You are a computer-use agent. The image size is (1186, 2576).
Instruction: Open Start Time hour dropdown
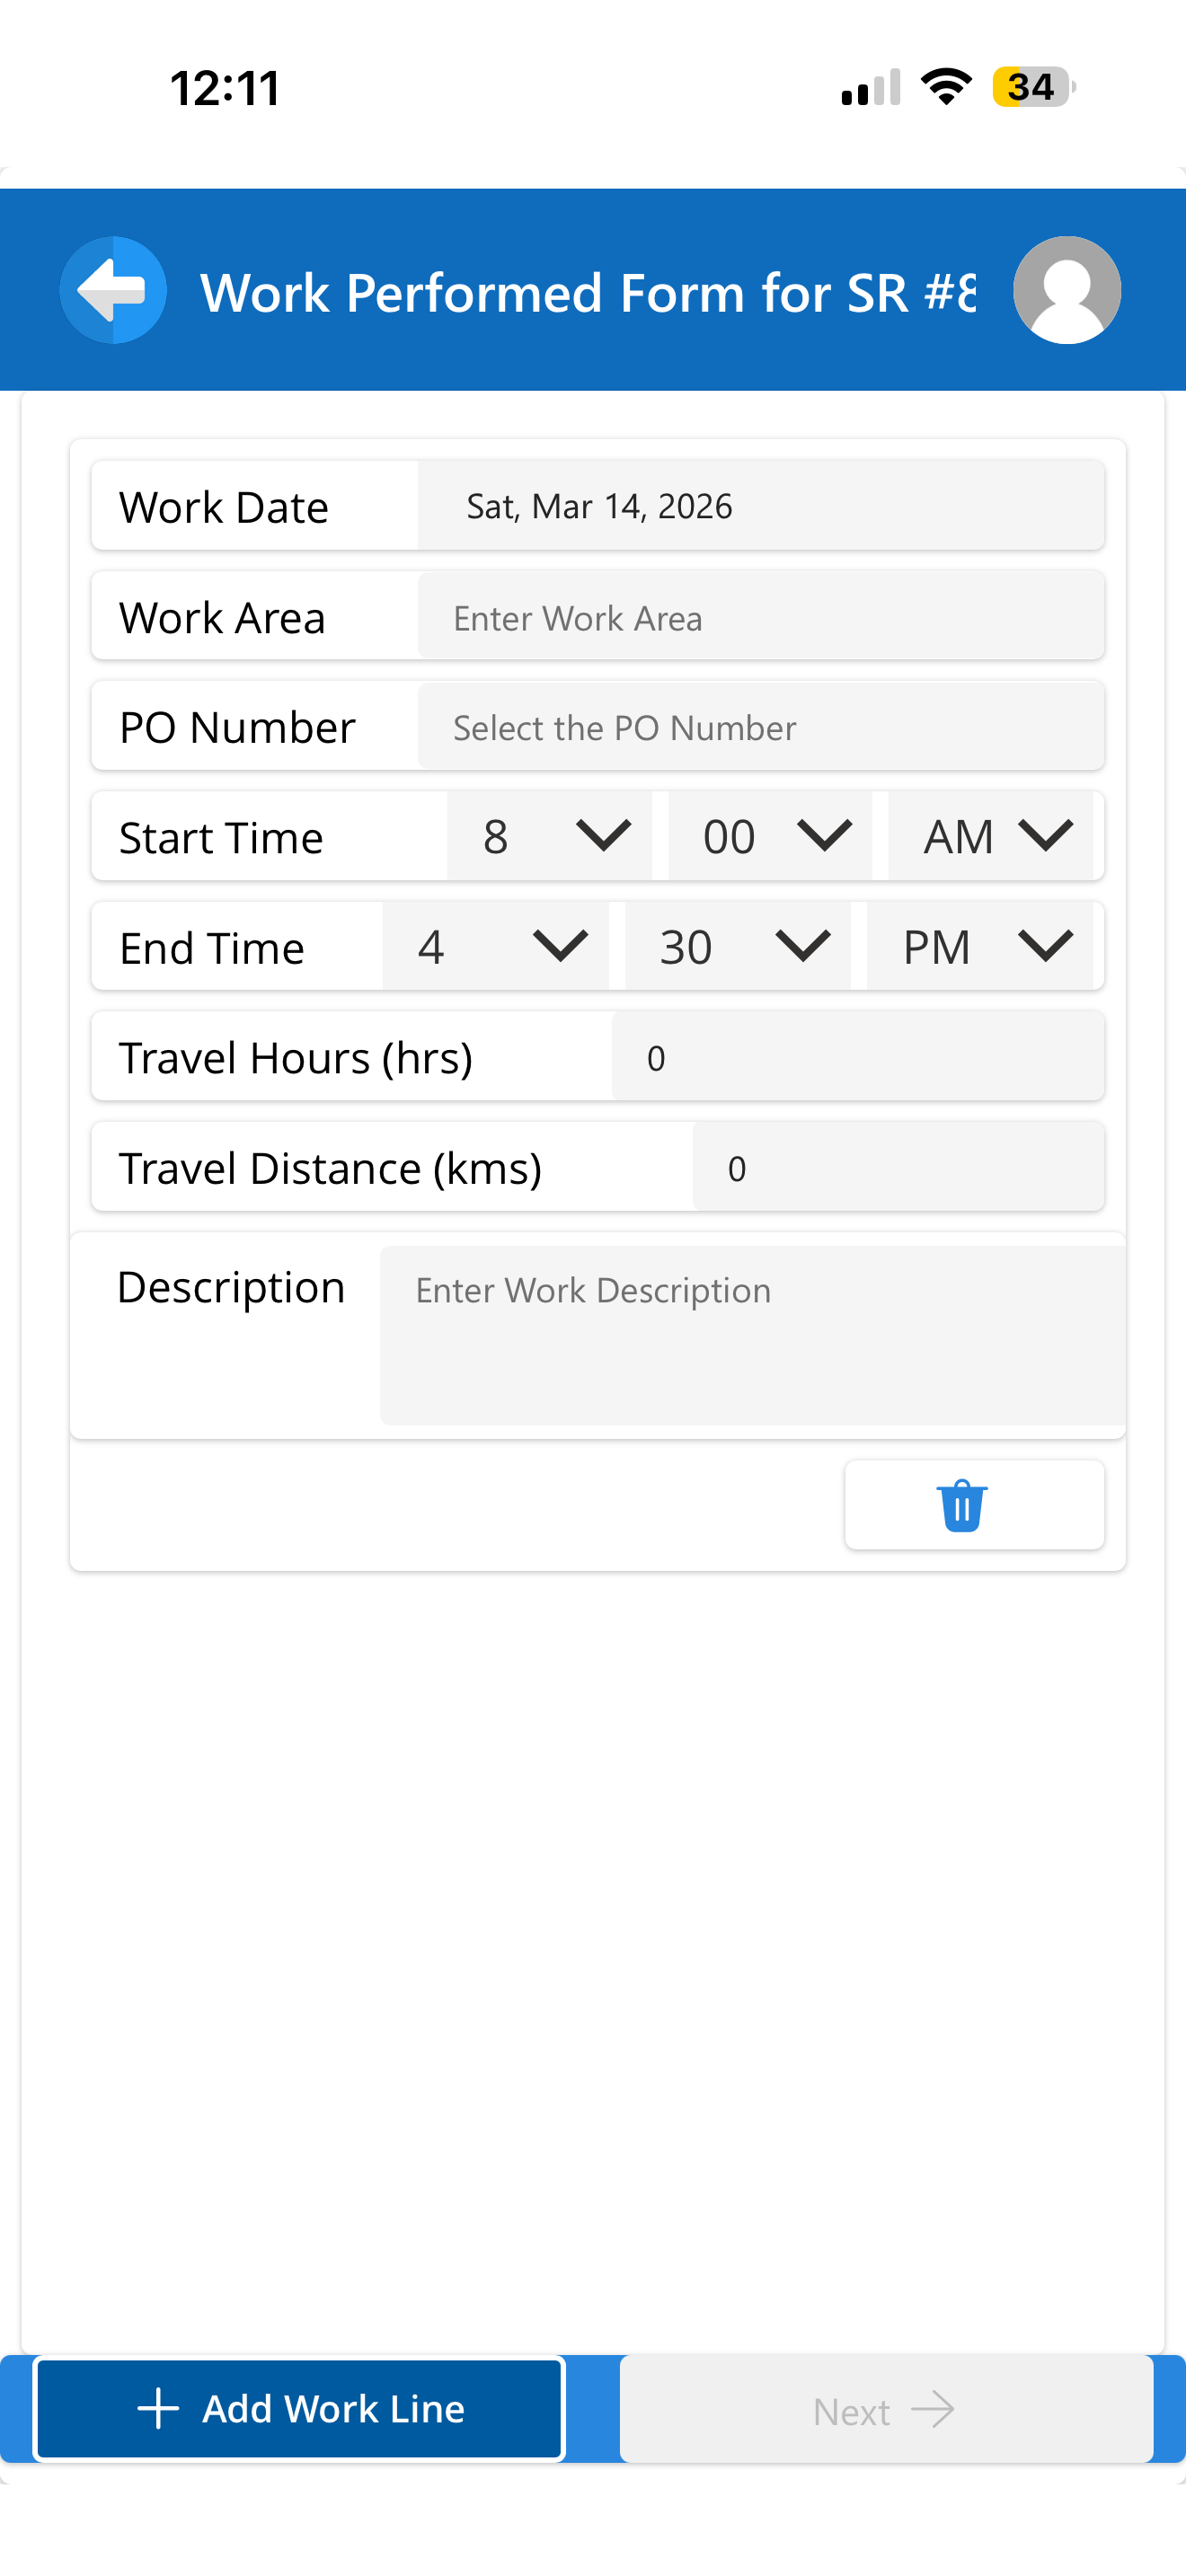click(x=550, y=836)
